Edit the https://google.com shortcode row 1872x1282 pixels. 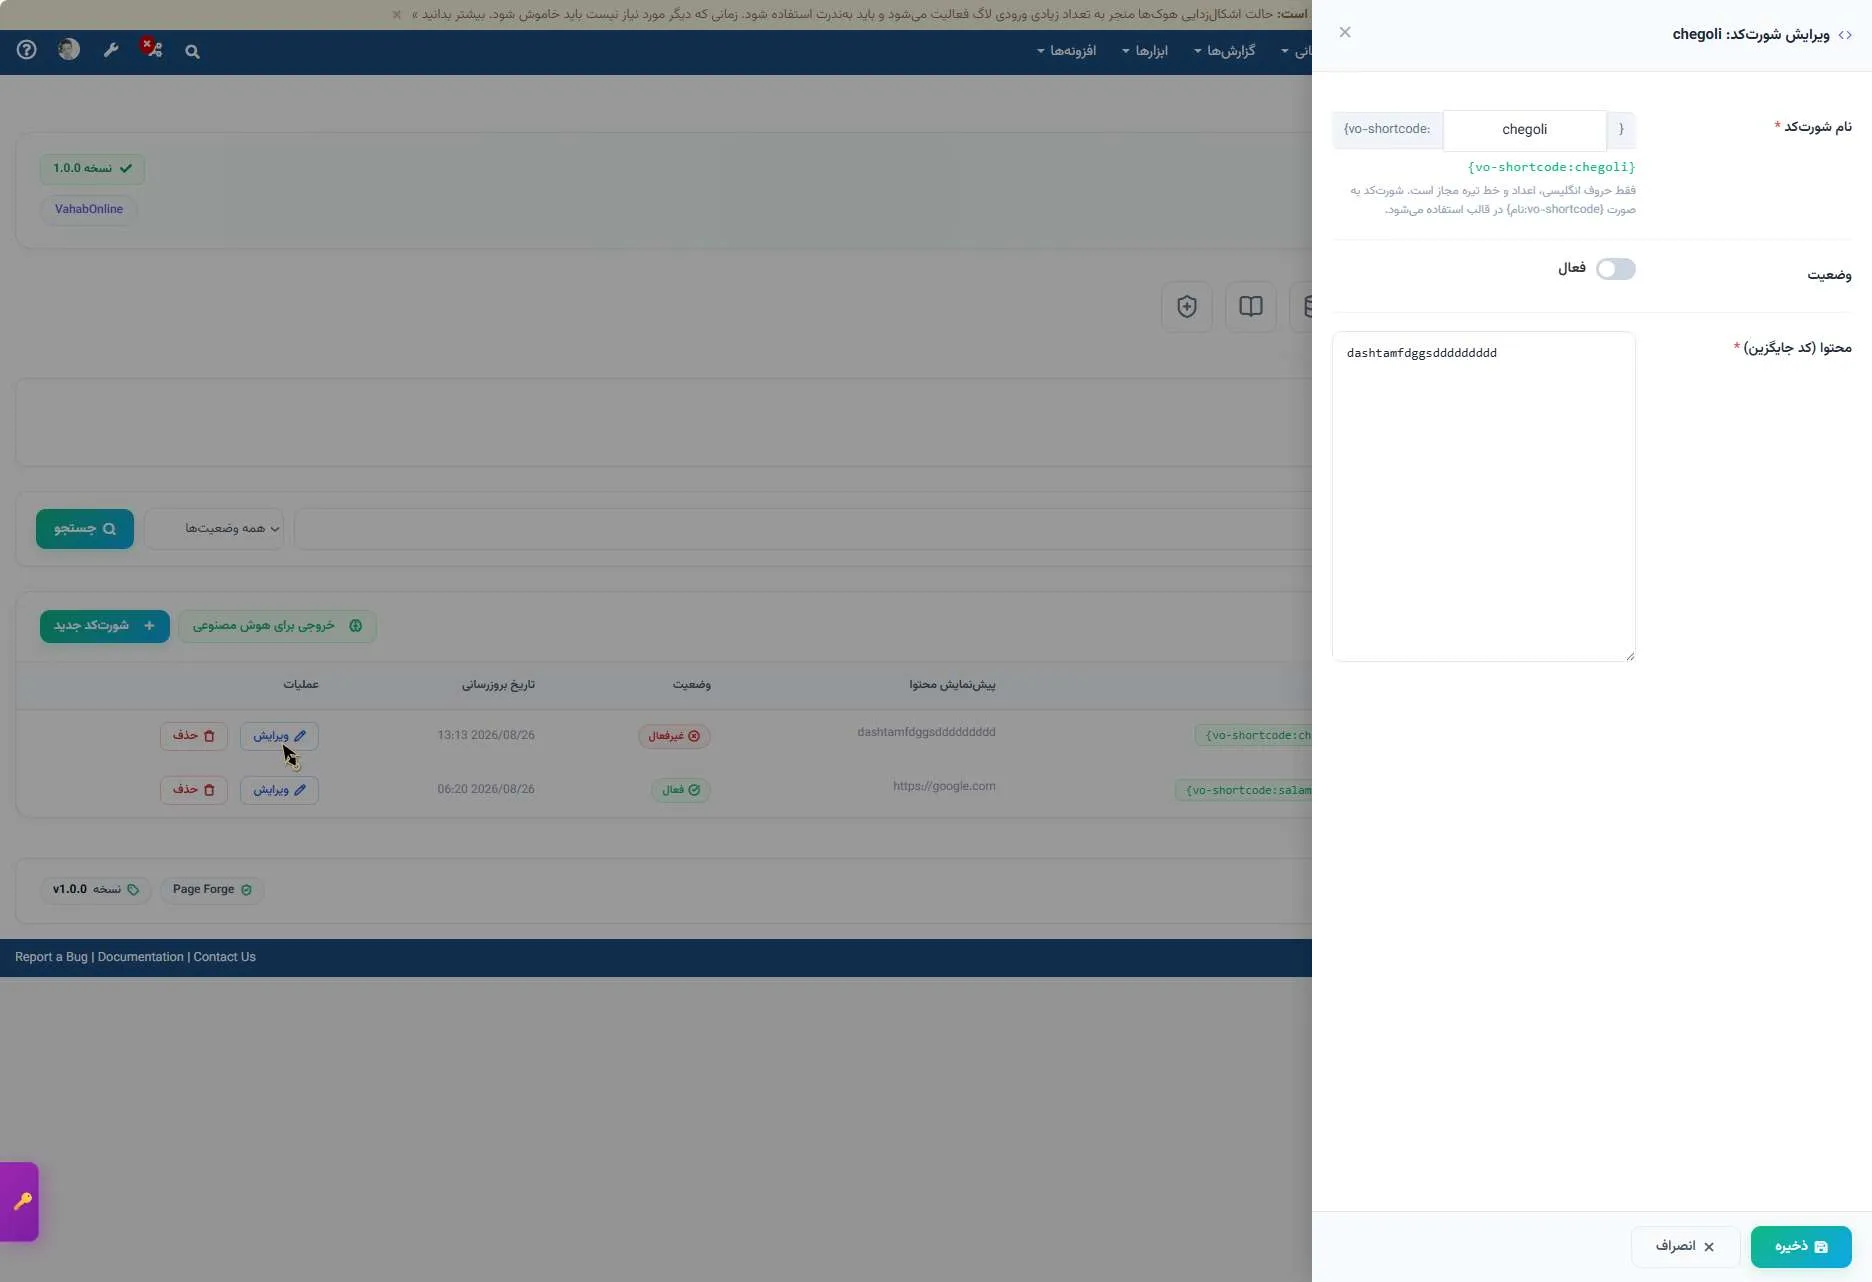(x=279, y=790)
